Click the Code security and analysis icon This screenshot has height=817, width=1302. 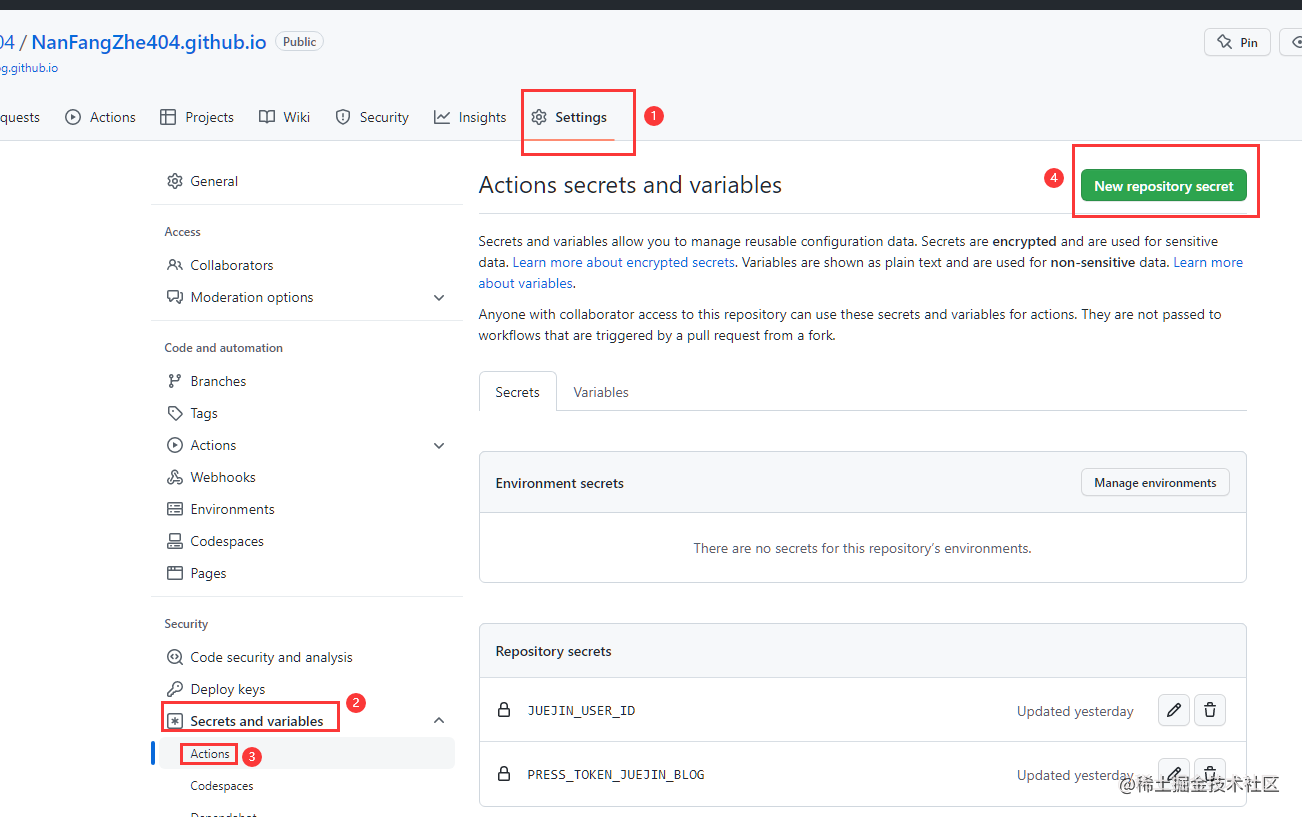tap(175, 657)
